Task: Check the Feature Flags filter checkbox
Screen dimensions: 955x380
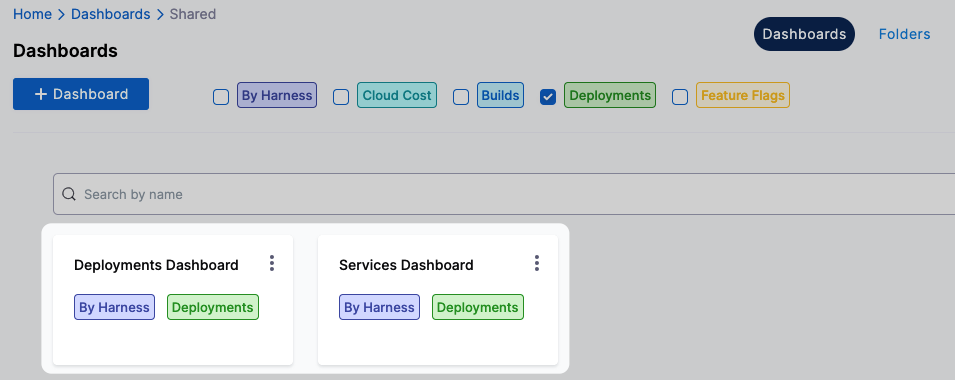Action: tap(680, 96)
